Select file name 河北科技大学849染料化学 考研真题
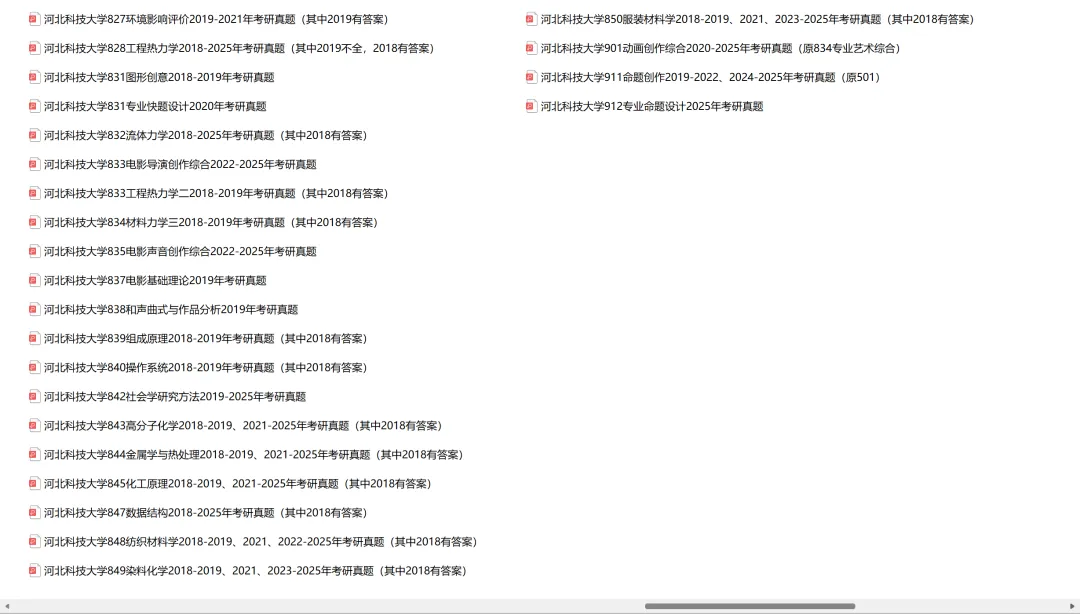1080x614 pixels. click(256, 570)
